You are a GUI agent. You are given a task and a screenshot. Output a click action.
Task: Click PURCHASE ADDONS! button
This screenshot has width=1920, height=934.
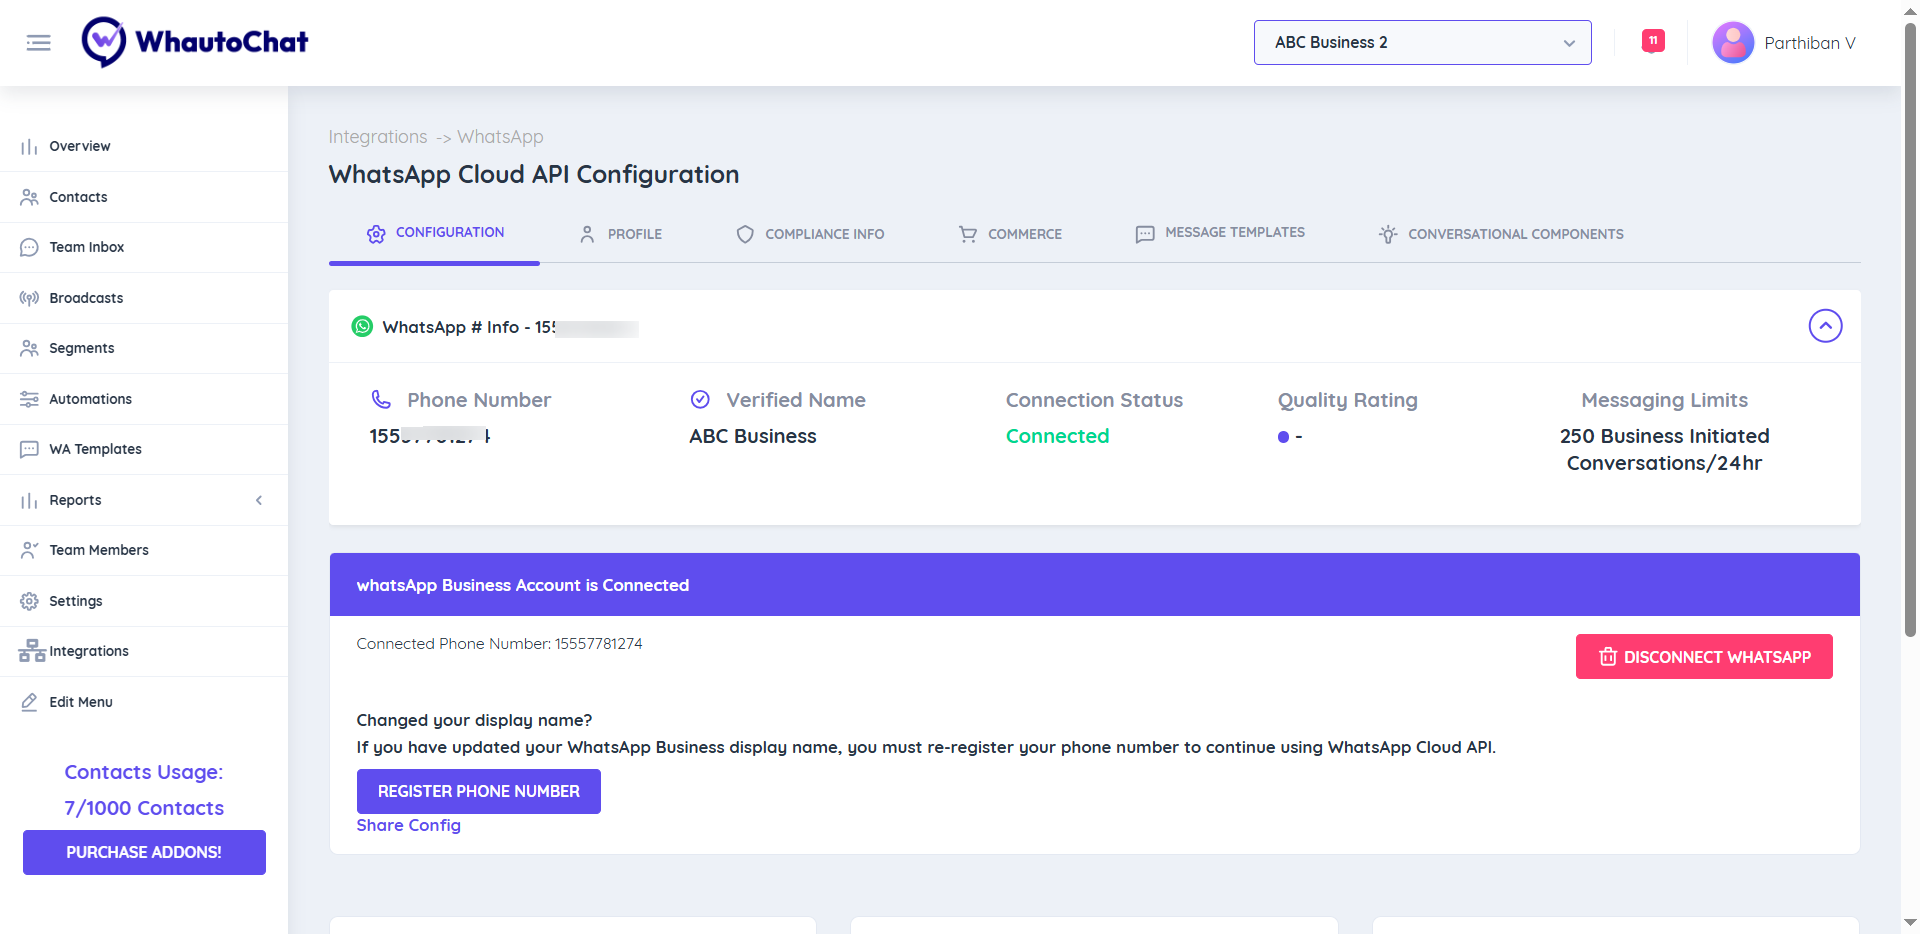pyautogui.click(x=144, y=852)
